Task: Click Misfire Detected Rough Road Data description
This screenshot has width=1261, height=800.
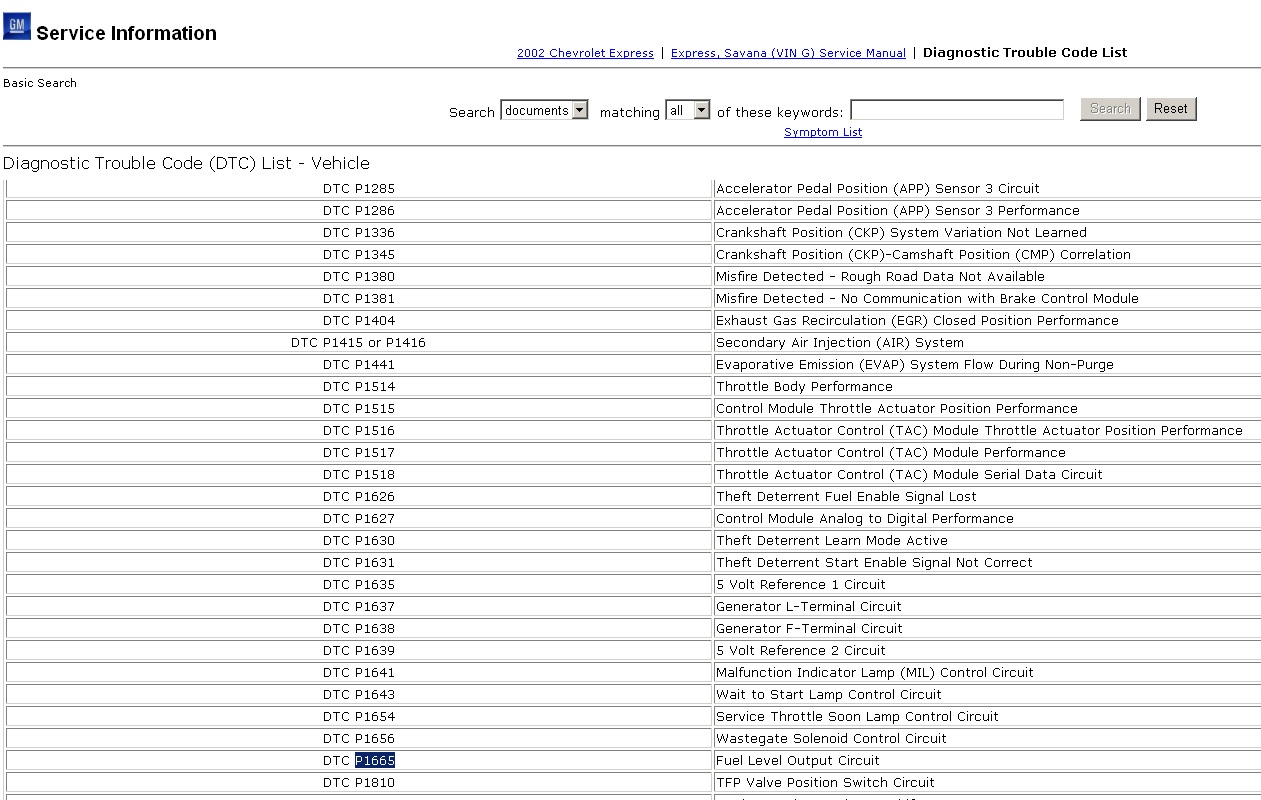Action: pyautogui.click(x=880, y=276)
